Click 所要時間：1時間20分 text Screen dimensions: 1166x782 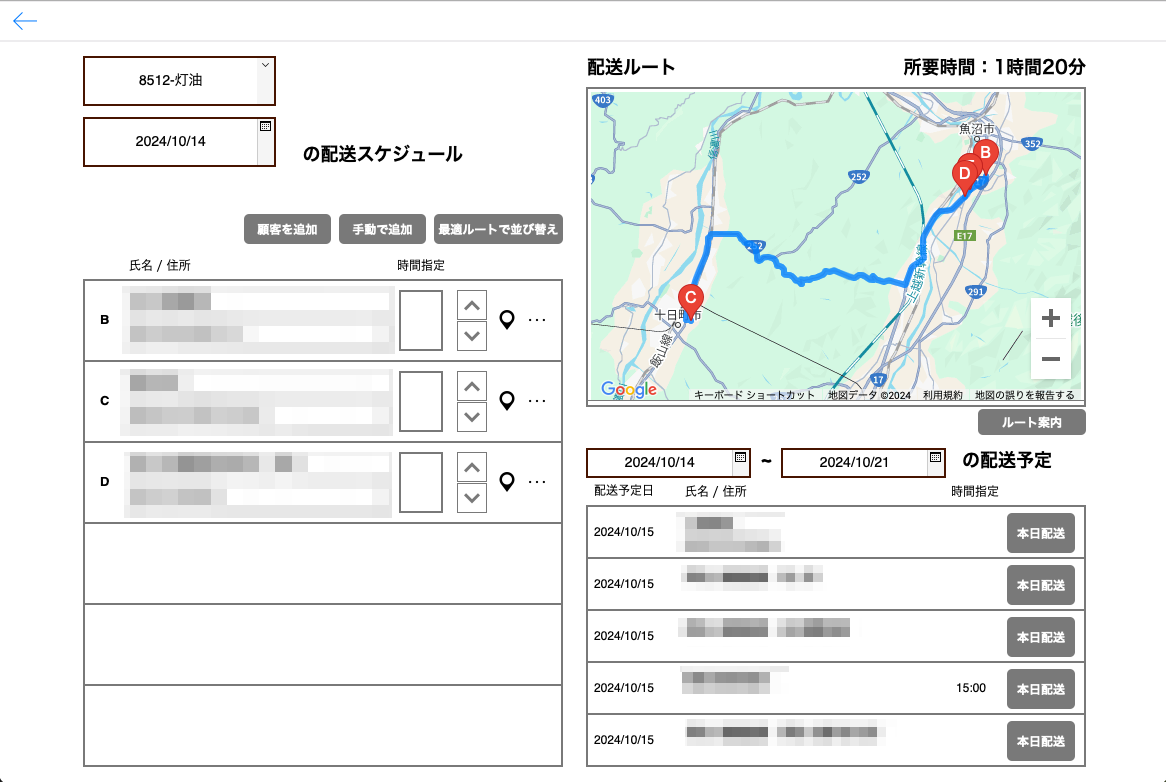(x=994, y=67)
